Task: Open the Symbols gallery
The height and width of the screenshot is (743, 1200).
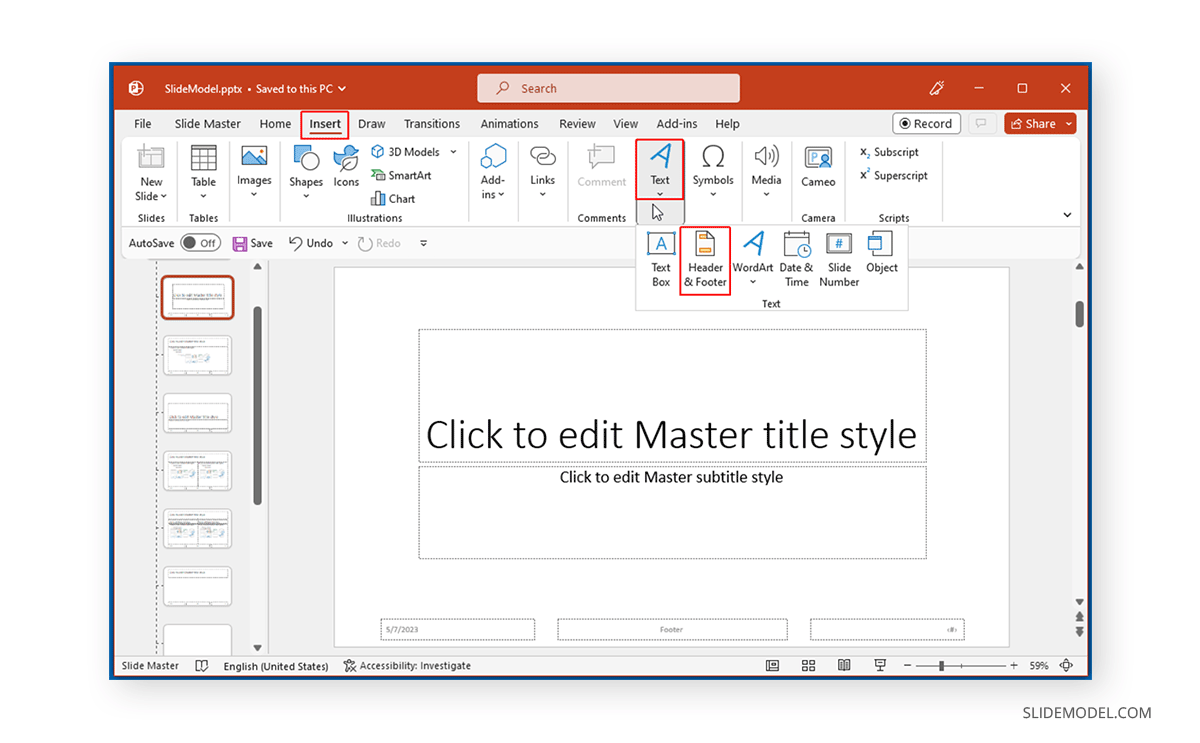Action: click(713, 168)
